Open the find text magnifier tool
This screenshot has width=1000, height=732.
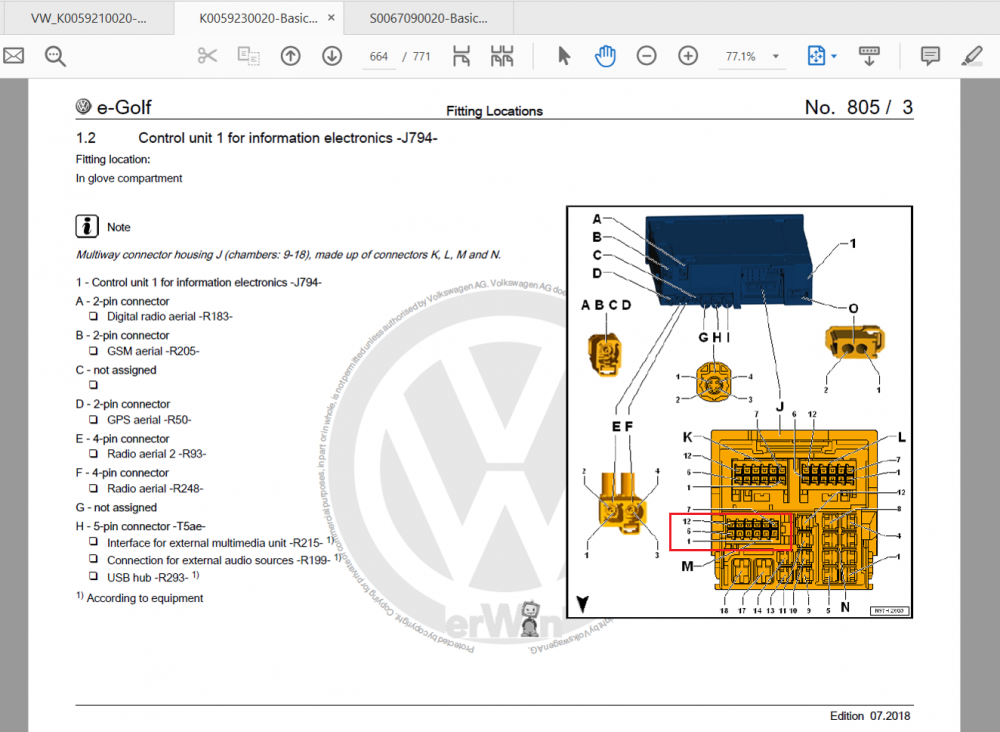55,56
